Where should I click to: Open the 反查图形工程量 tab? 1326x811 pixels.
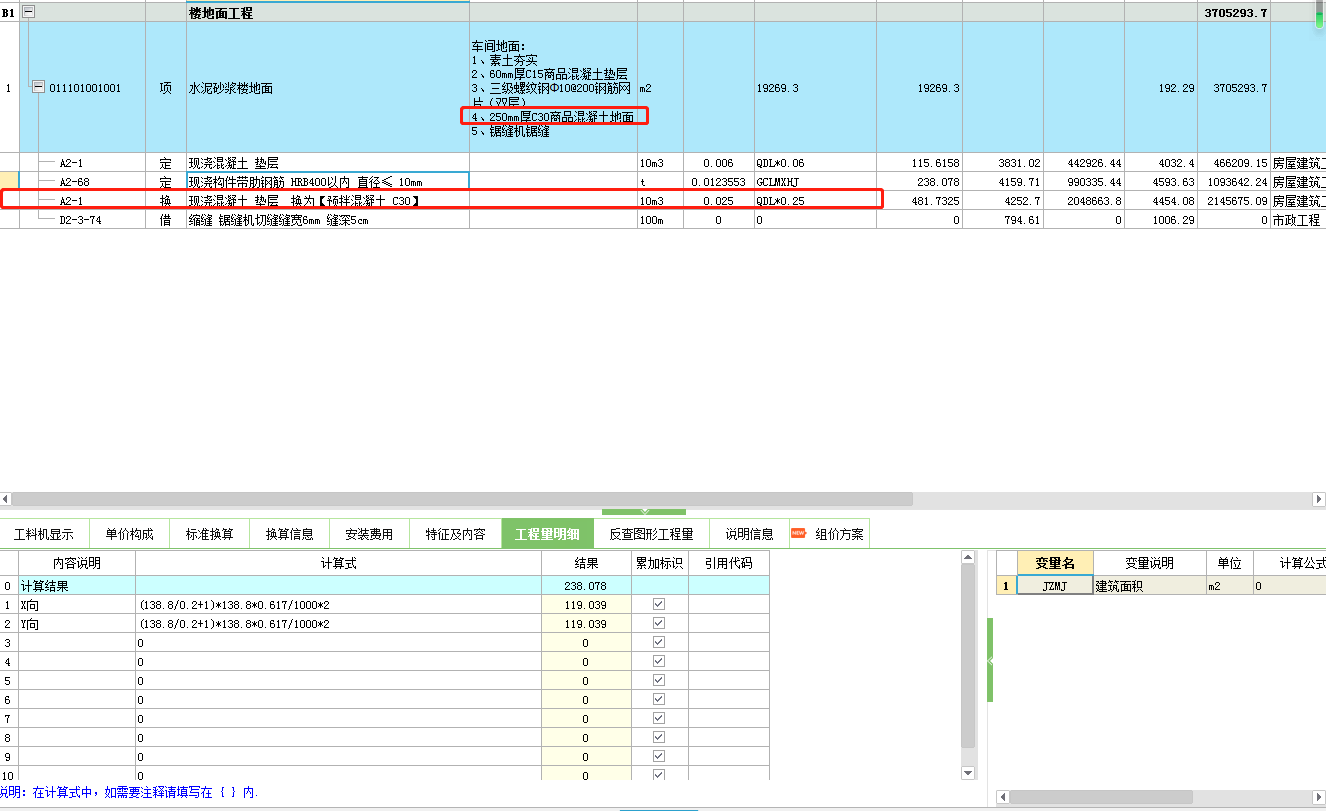pyautogui.click(x=651, y=534)
